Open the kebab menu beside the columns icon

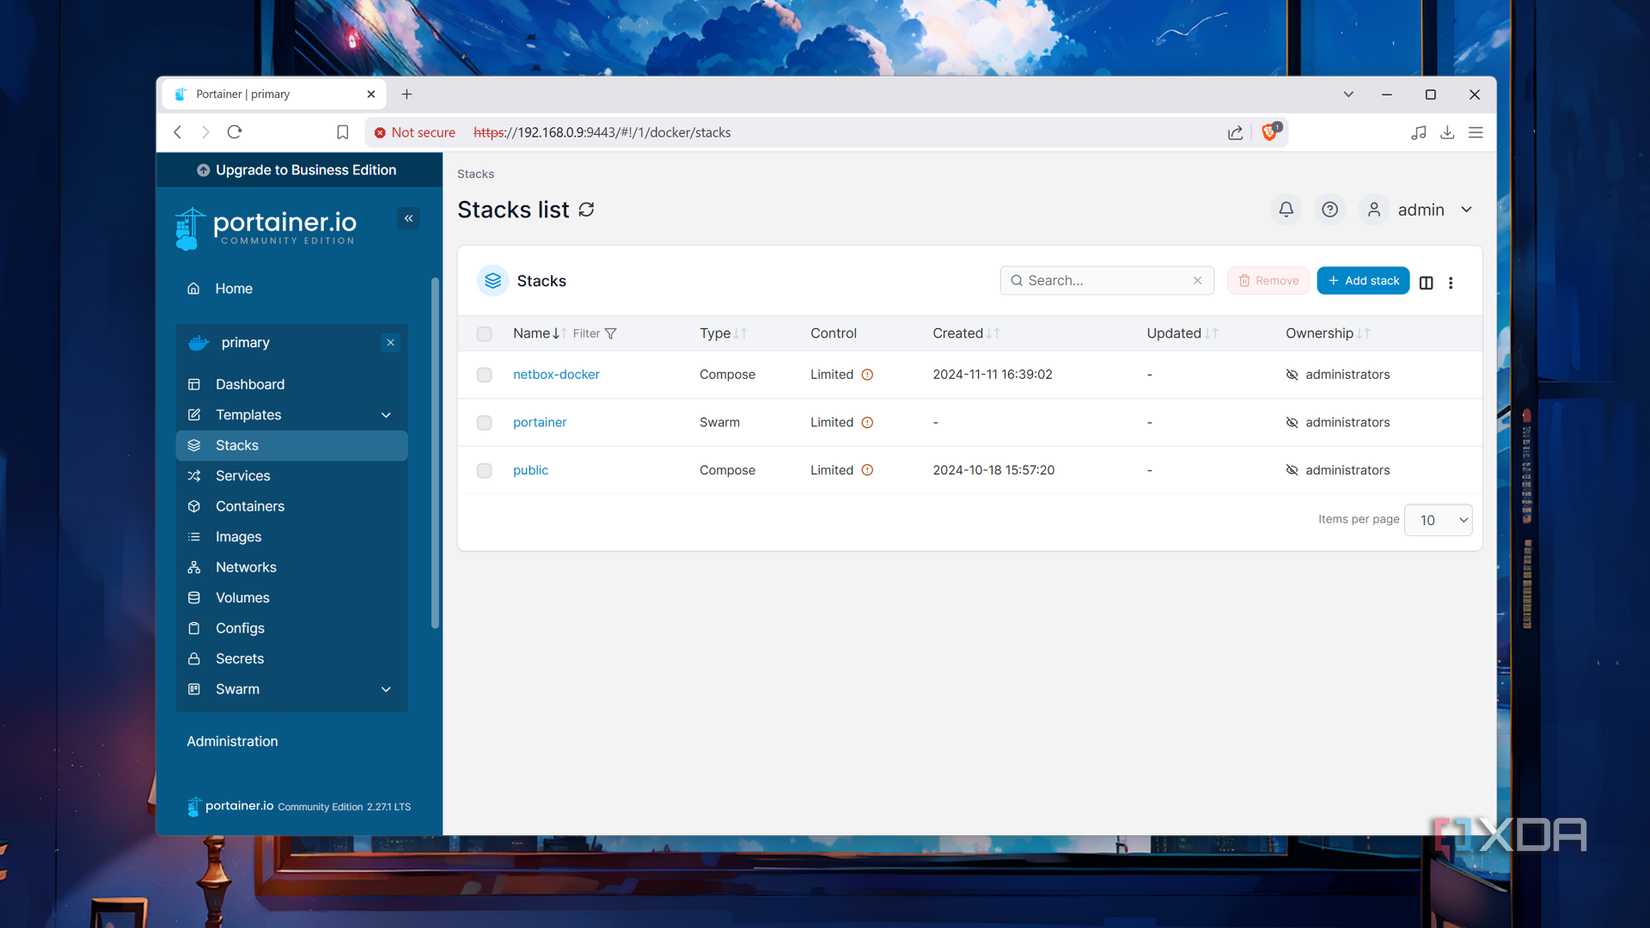(1451, 283)
